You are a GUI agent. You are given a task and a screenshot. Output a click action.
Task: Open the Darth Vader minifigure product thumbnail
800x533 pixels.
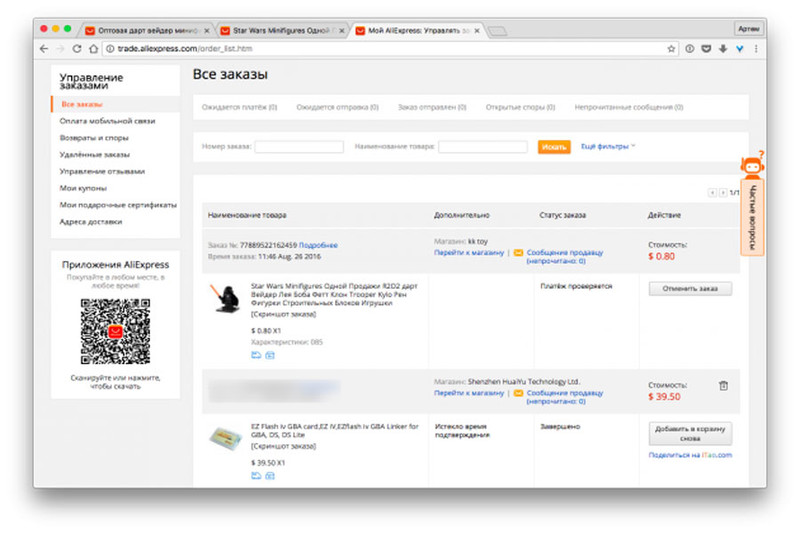click(x=226, y=299)
